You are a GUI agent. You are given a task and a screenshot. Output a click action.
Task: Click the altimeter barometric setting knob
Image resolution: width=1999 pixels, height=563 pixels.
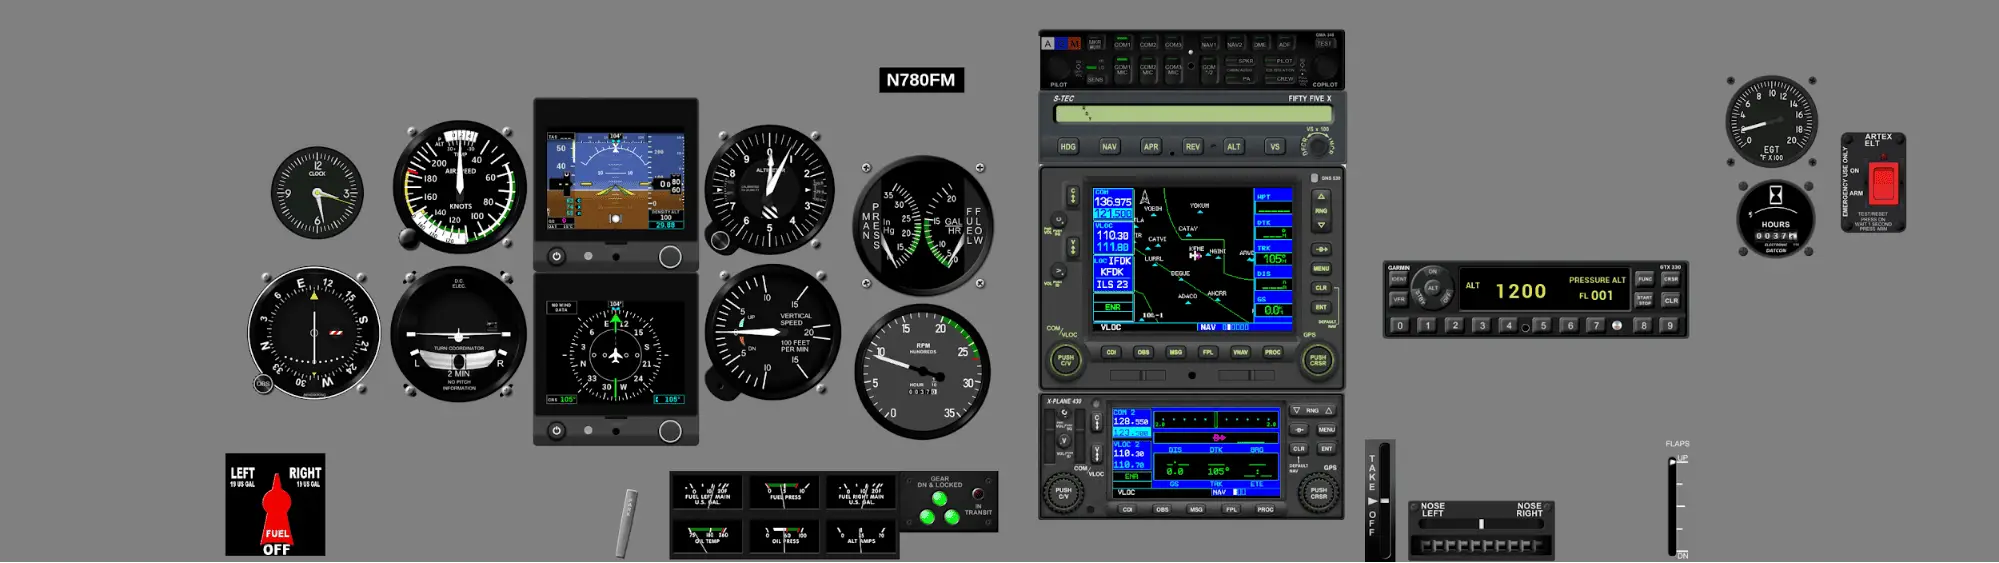(x=720, y=240)
